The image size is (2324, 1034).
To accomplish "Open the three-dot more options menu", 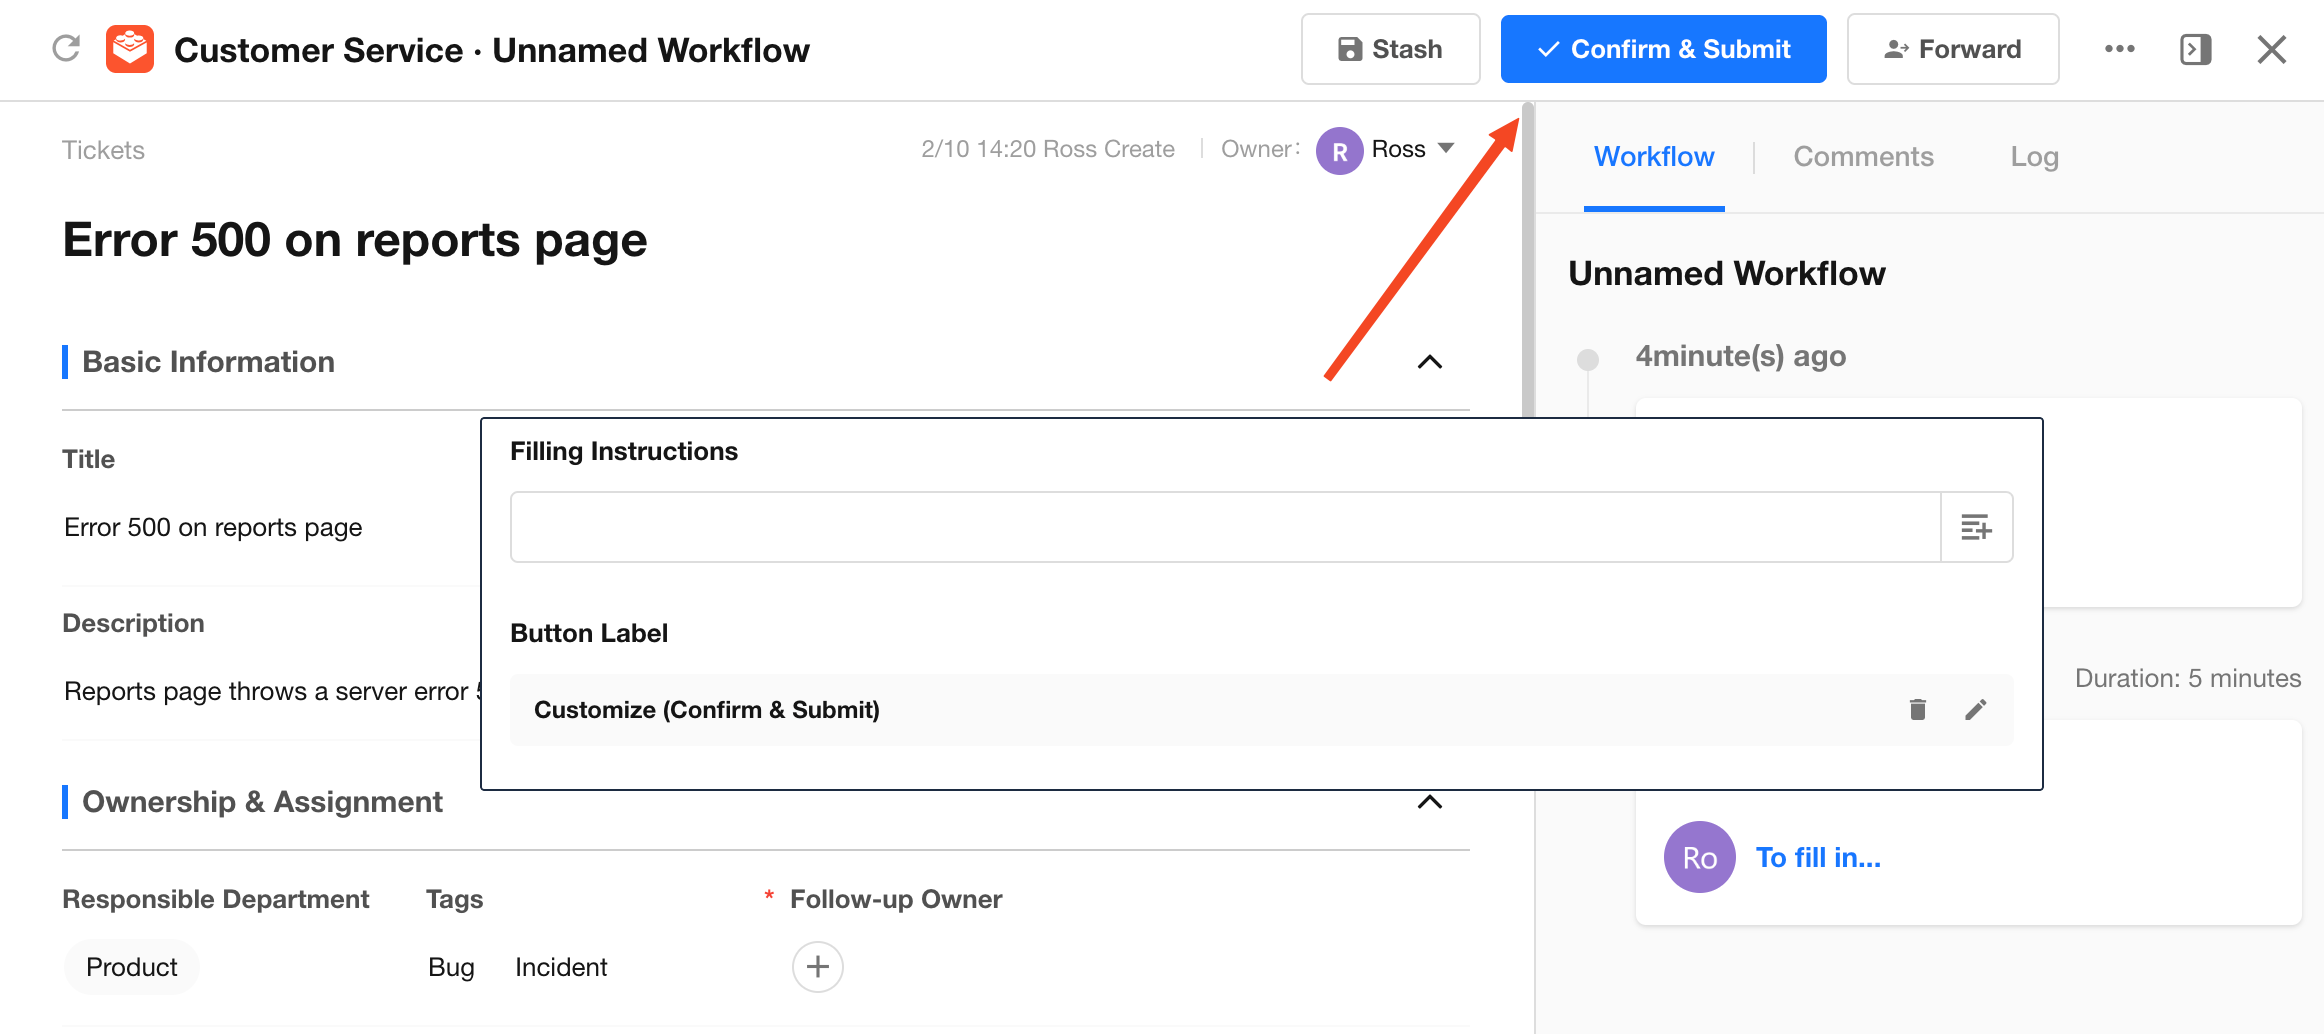I will [2119, 49].
